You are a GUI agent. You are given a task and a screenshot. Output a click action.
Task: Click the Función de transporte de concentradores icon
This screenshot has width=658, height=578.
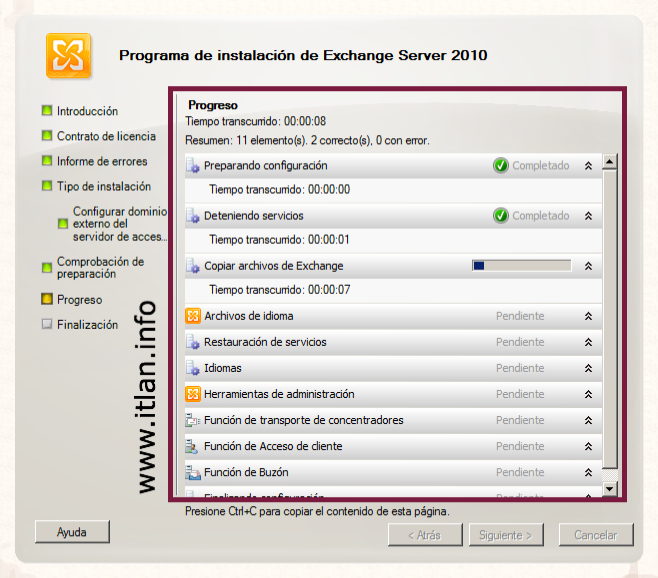[x=194, y=420]
